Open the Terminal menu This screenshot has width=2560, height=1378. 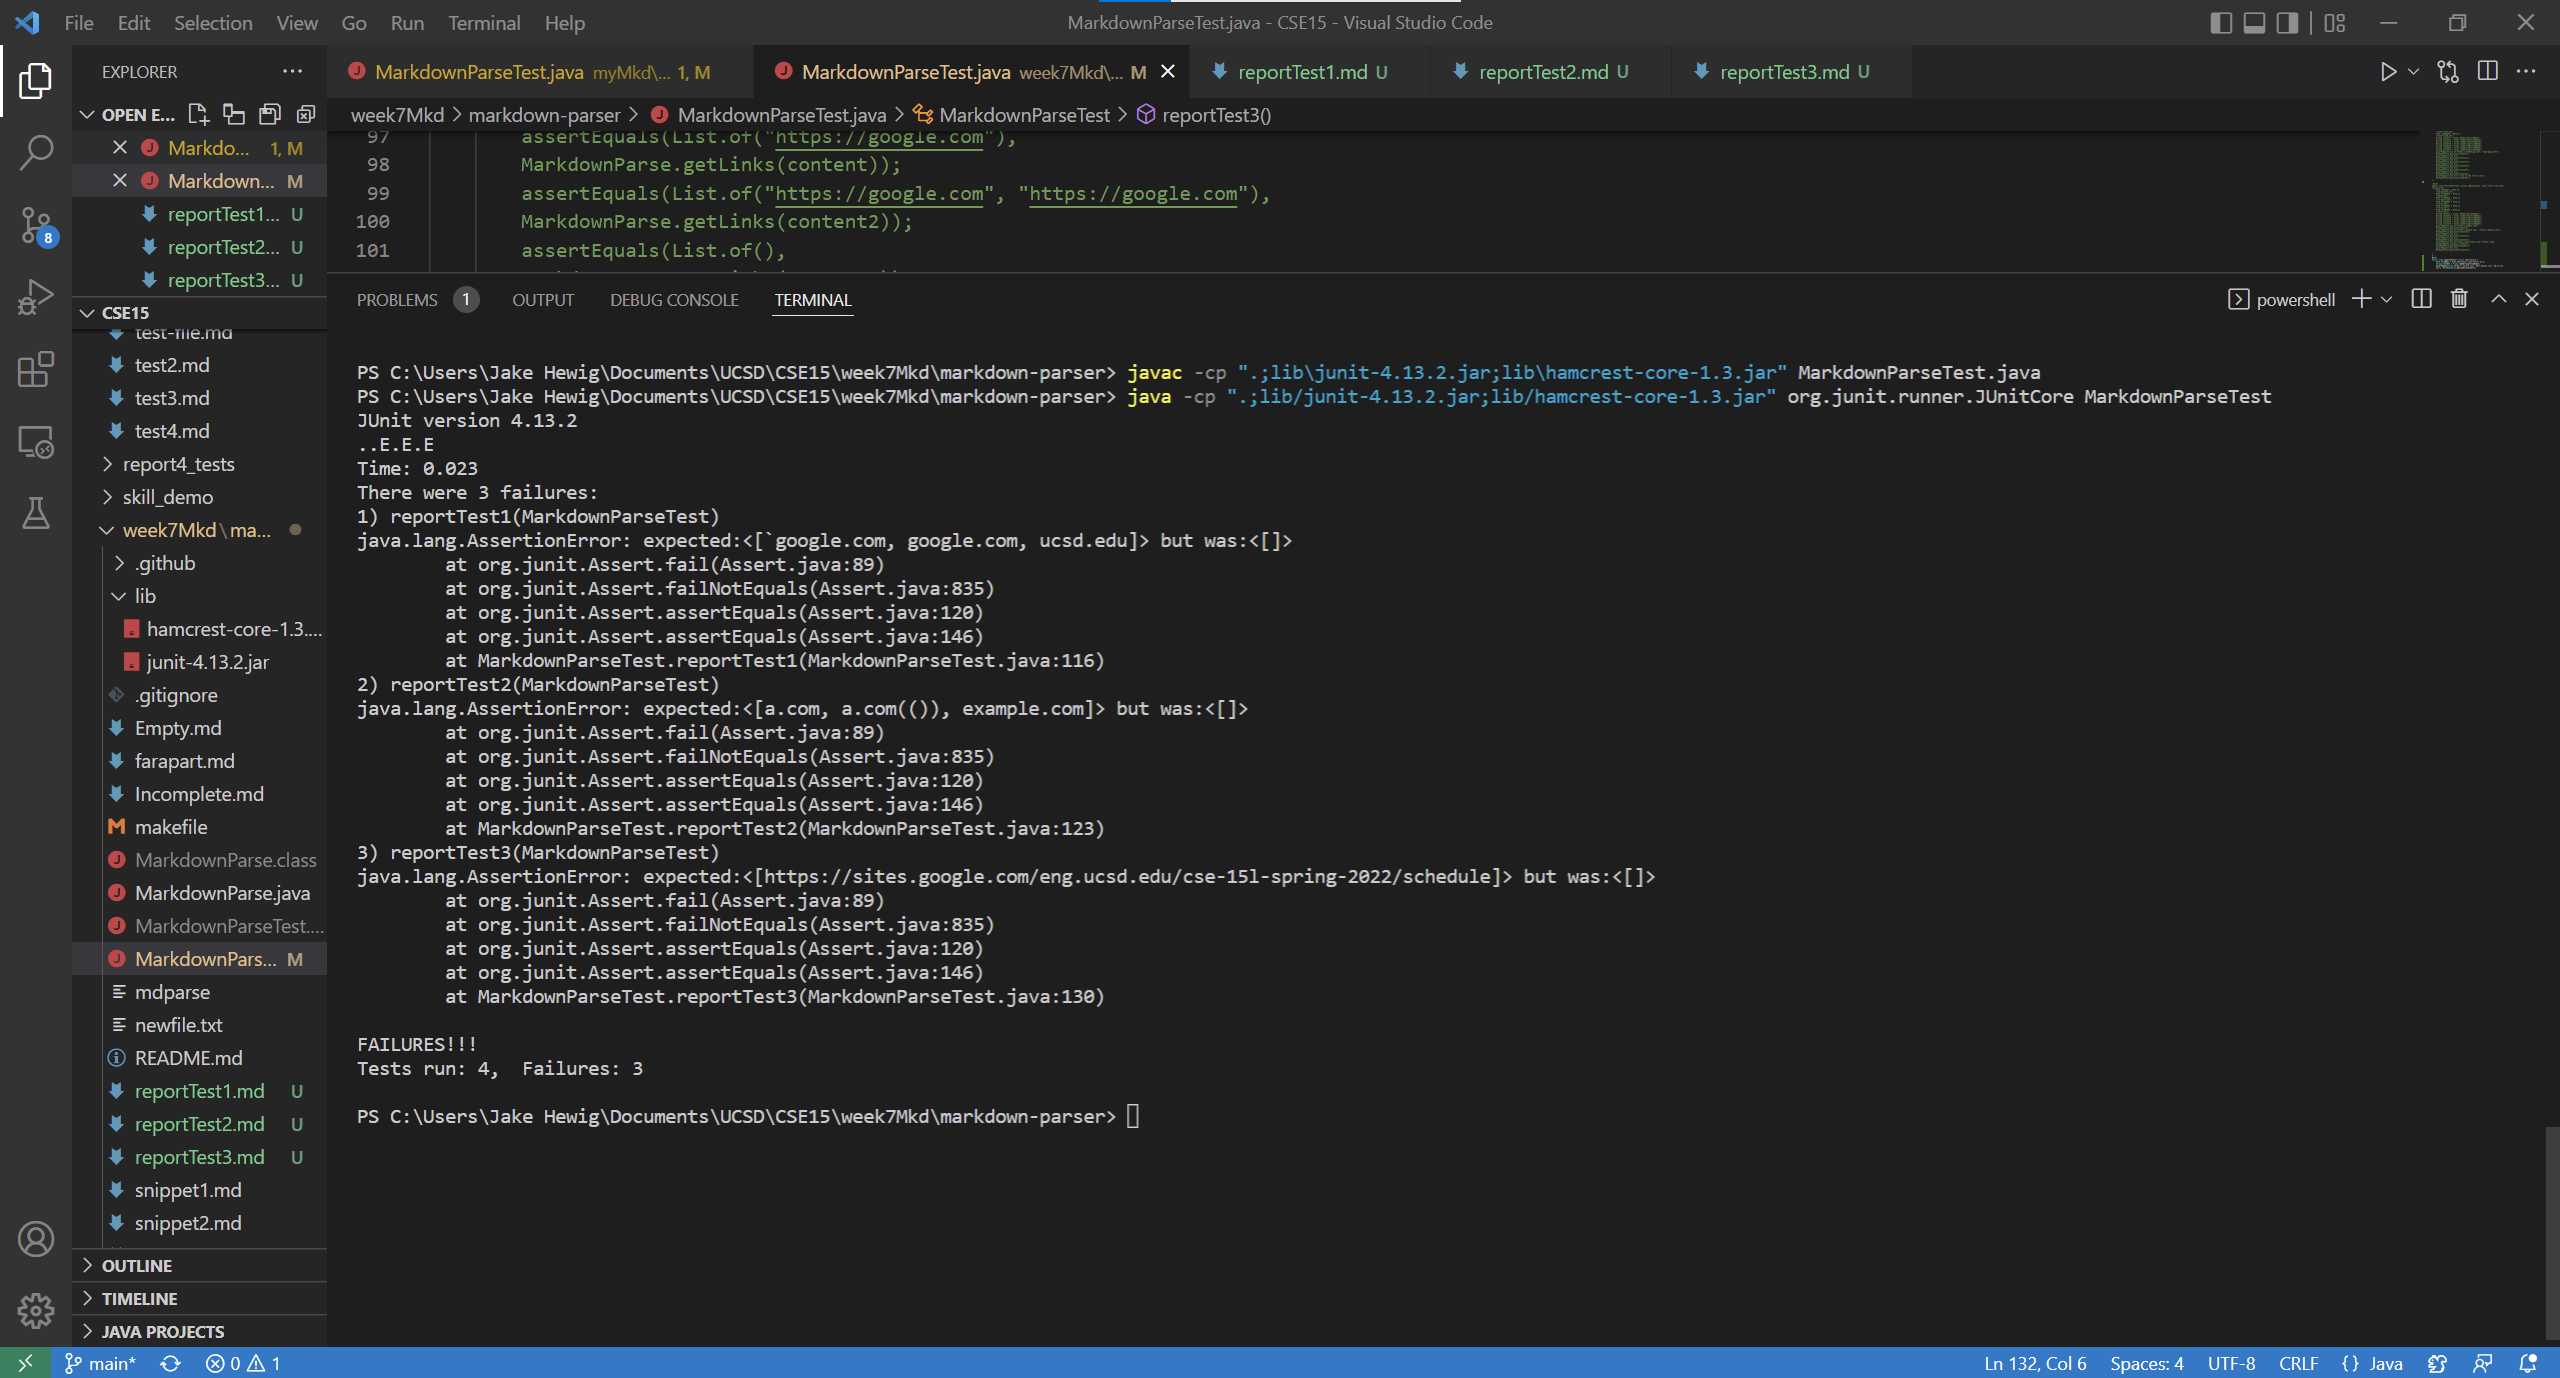tap(483, 23)
